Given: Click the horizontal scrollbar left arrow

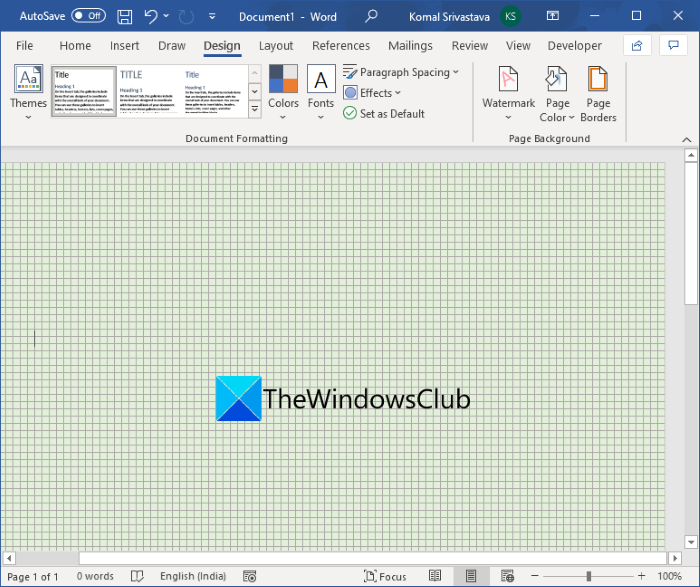Looking at the screenshot, I should point(9,558).
